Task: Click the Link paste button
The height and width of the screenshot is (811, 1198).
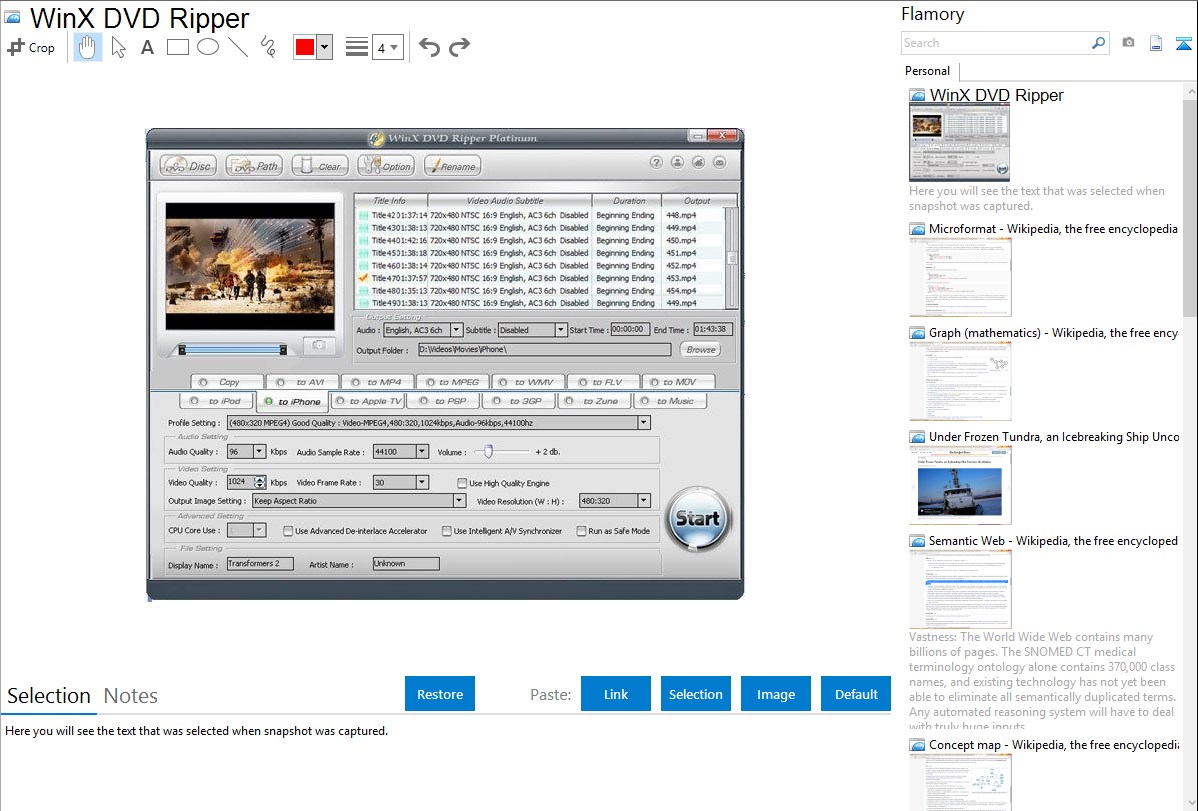Action: [x=616, y=694]
